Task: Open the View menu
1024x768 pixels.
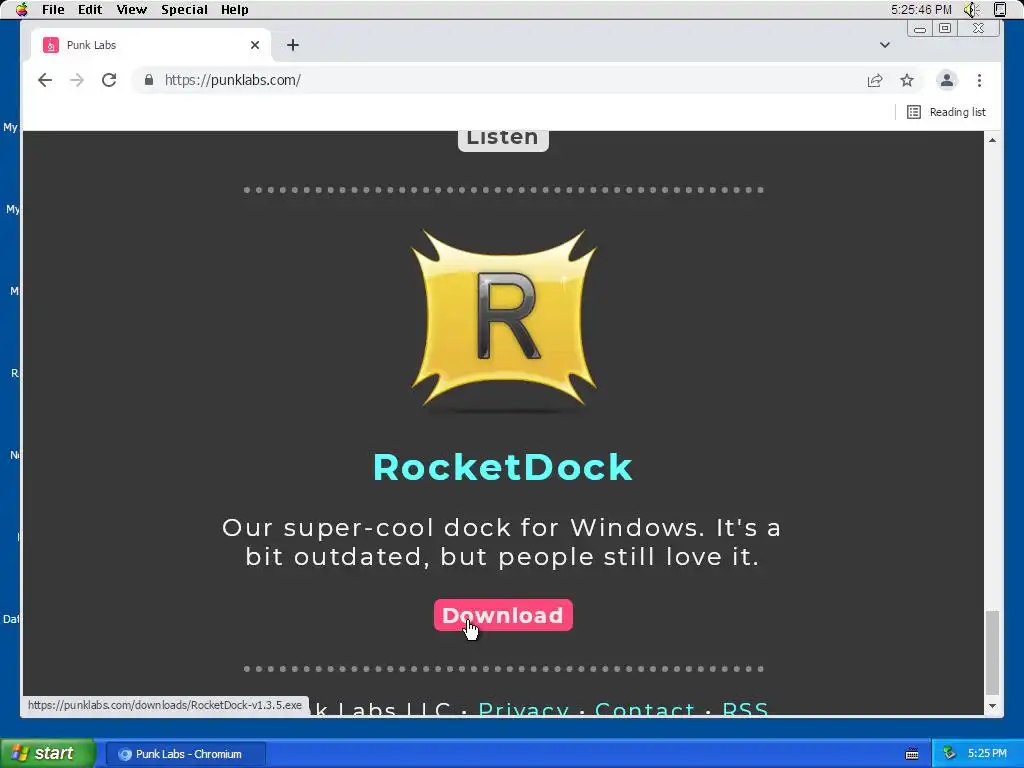Action: pos(131,10)
